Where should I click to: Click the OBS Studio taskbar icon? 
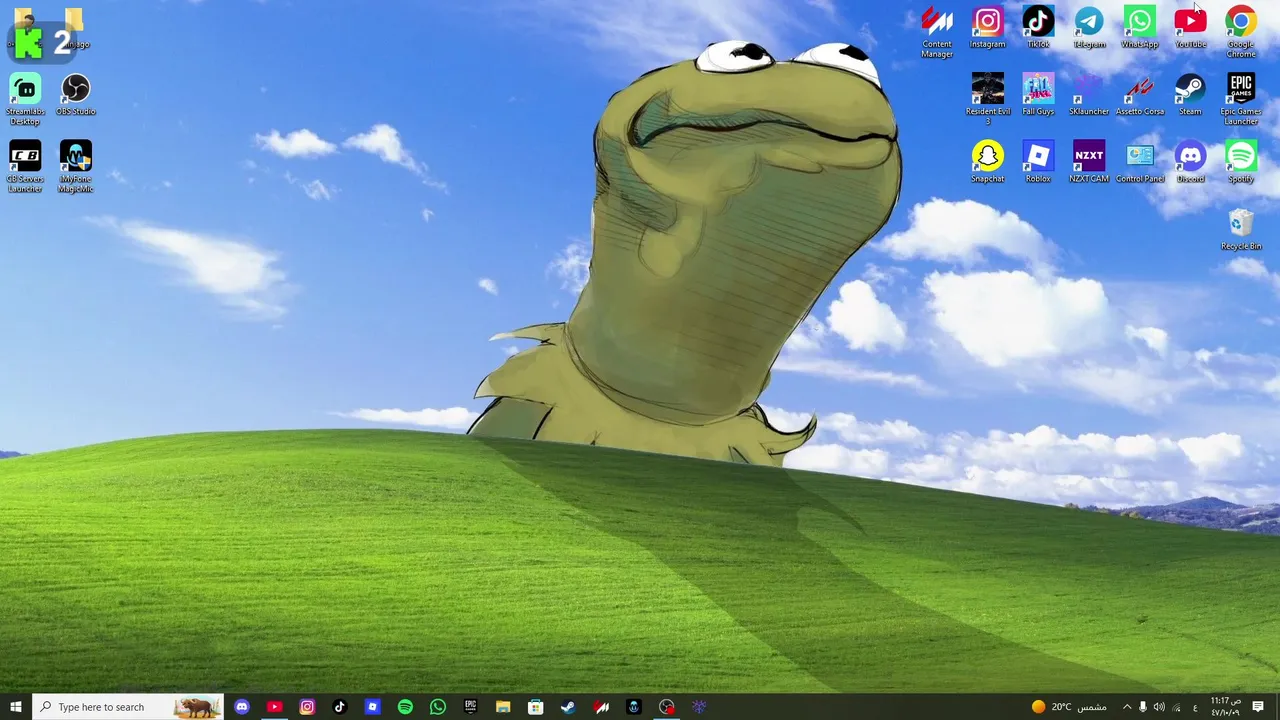pos(667,707)
